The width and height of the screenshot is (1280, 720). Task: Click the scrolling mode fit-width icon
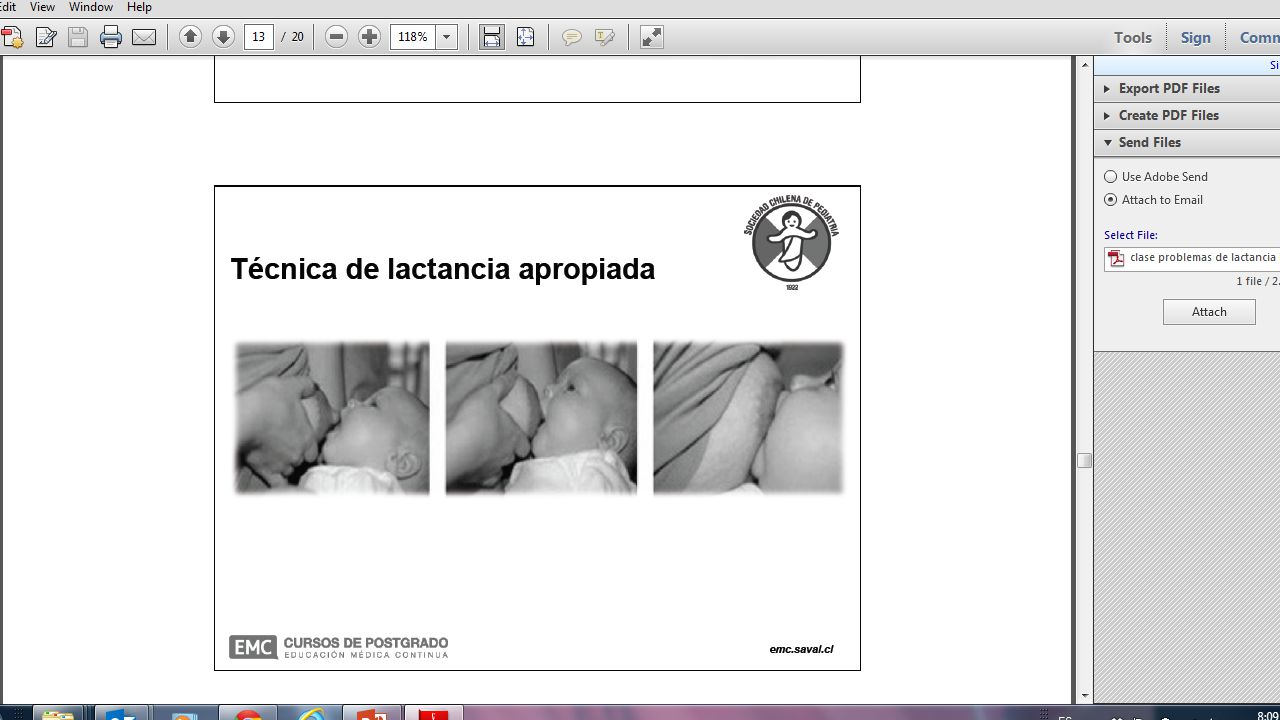[x=491, y=37]
